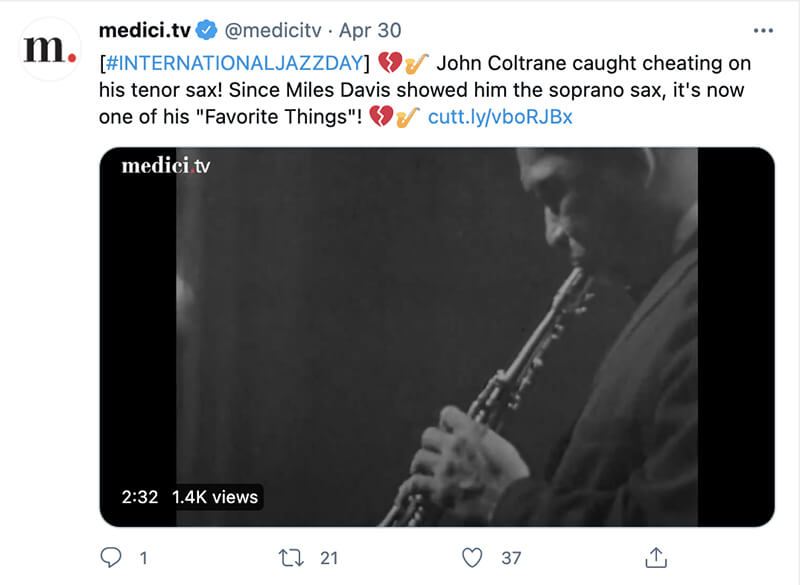Open the #INTERNATIONALJAZZDAY hashtag

[234, 65]
